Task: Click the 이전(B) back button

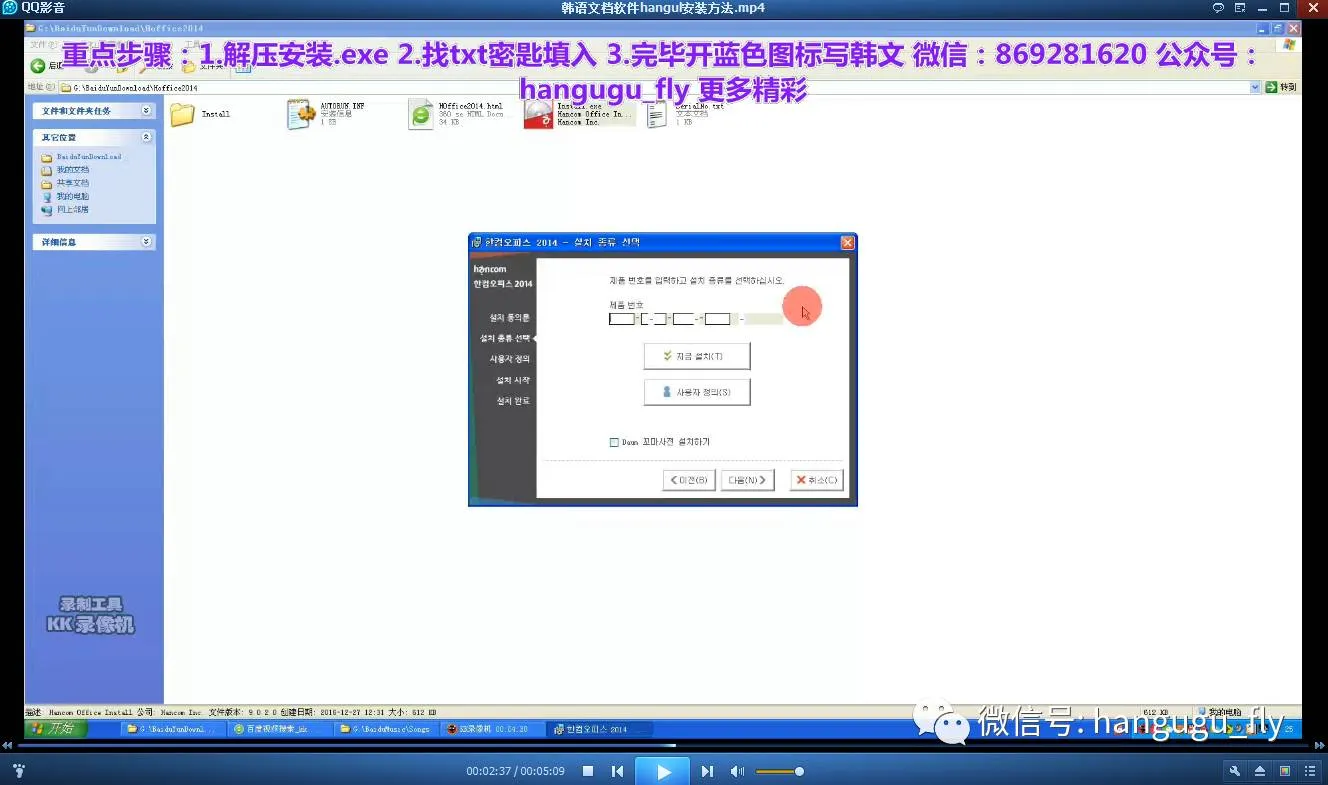Action: 689,480
